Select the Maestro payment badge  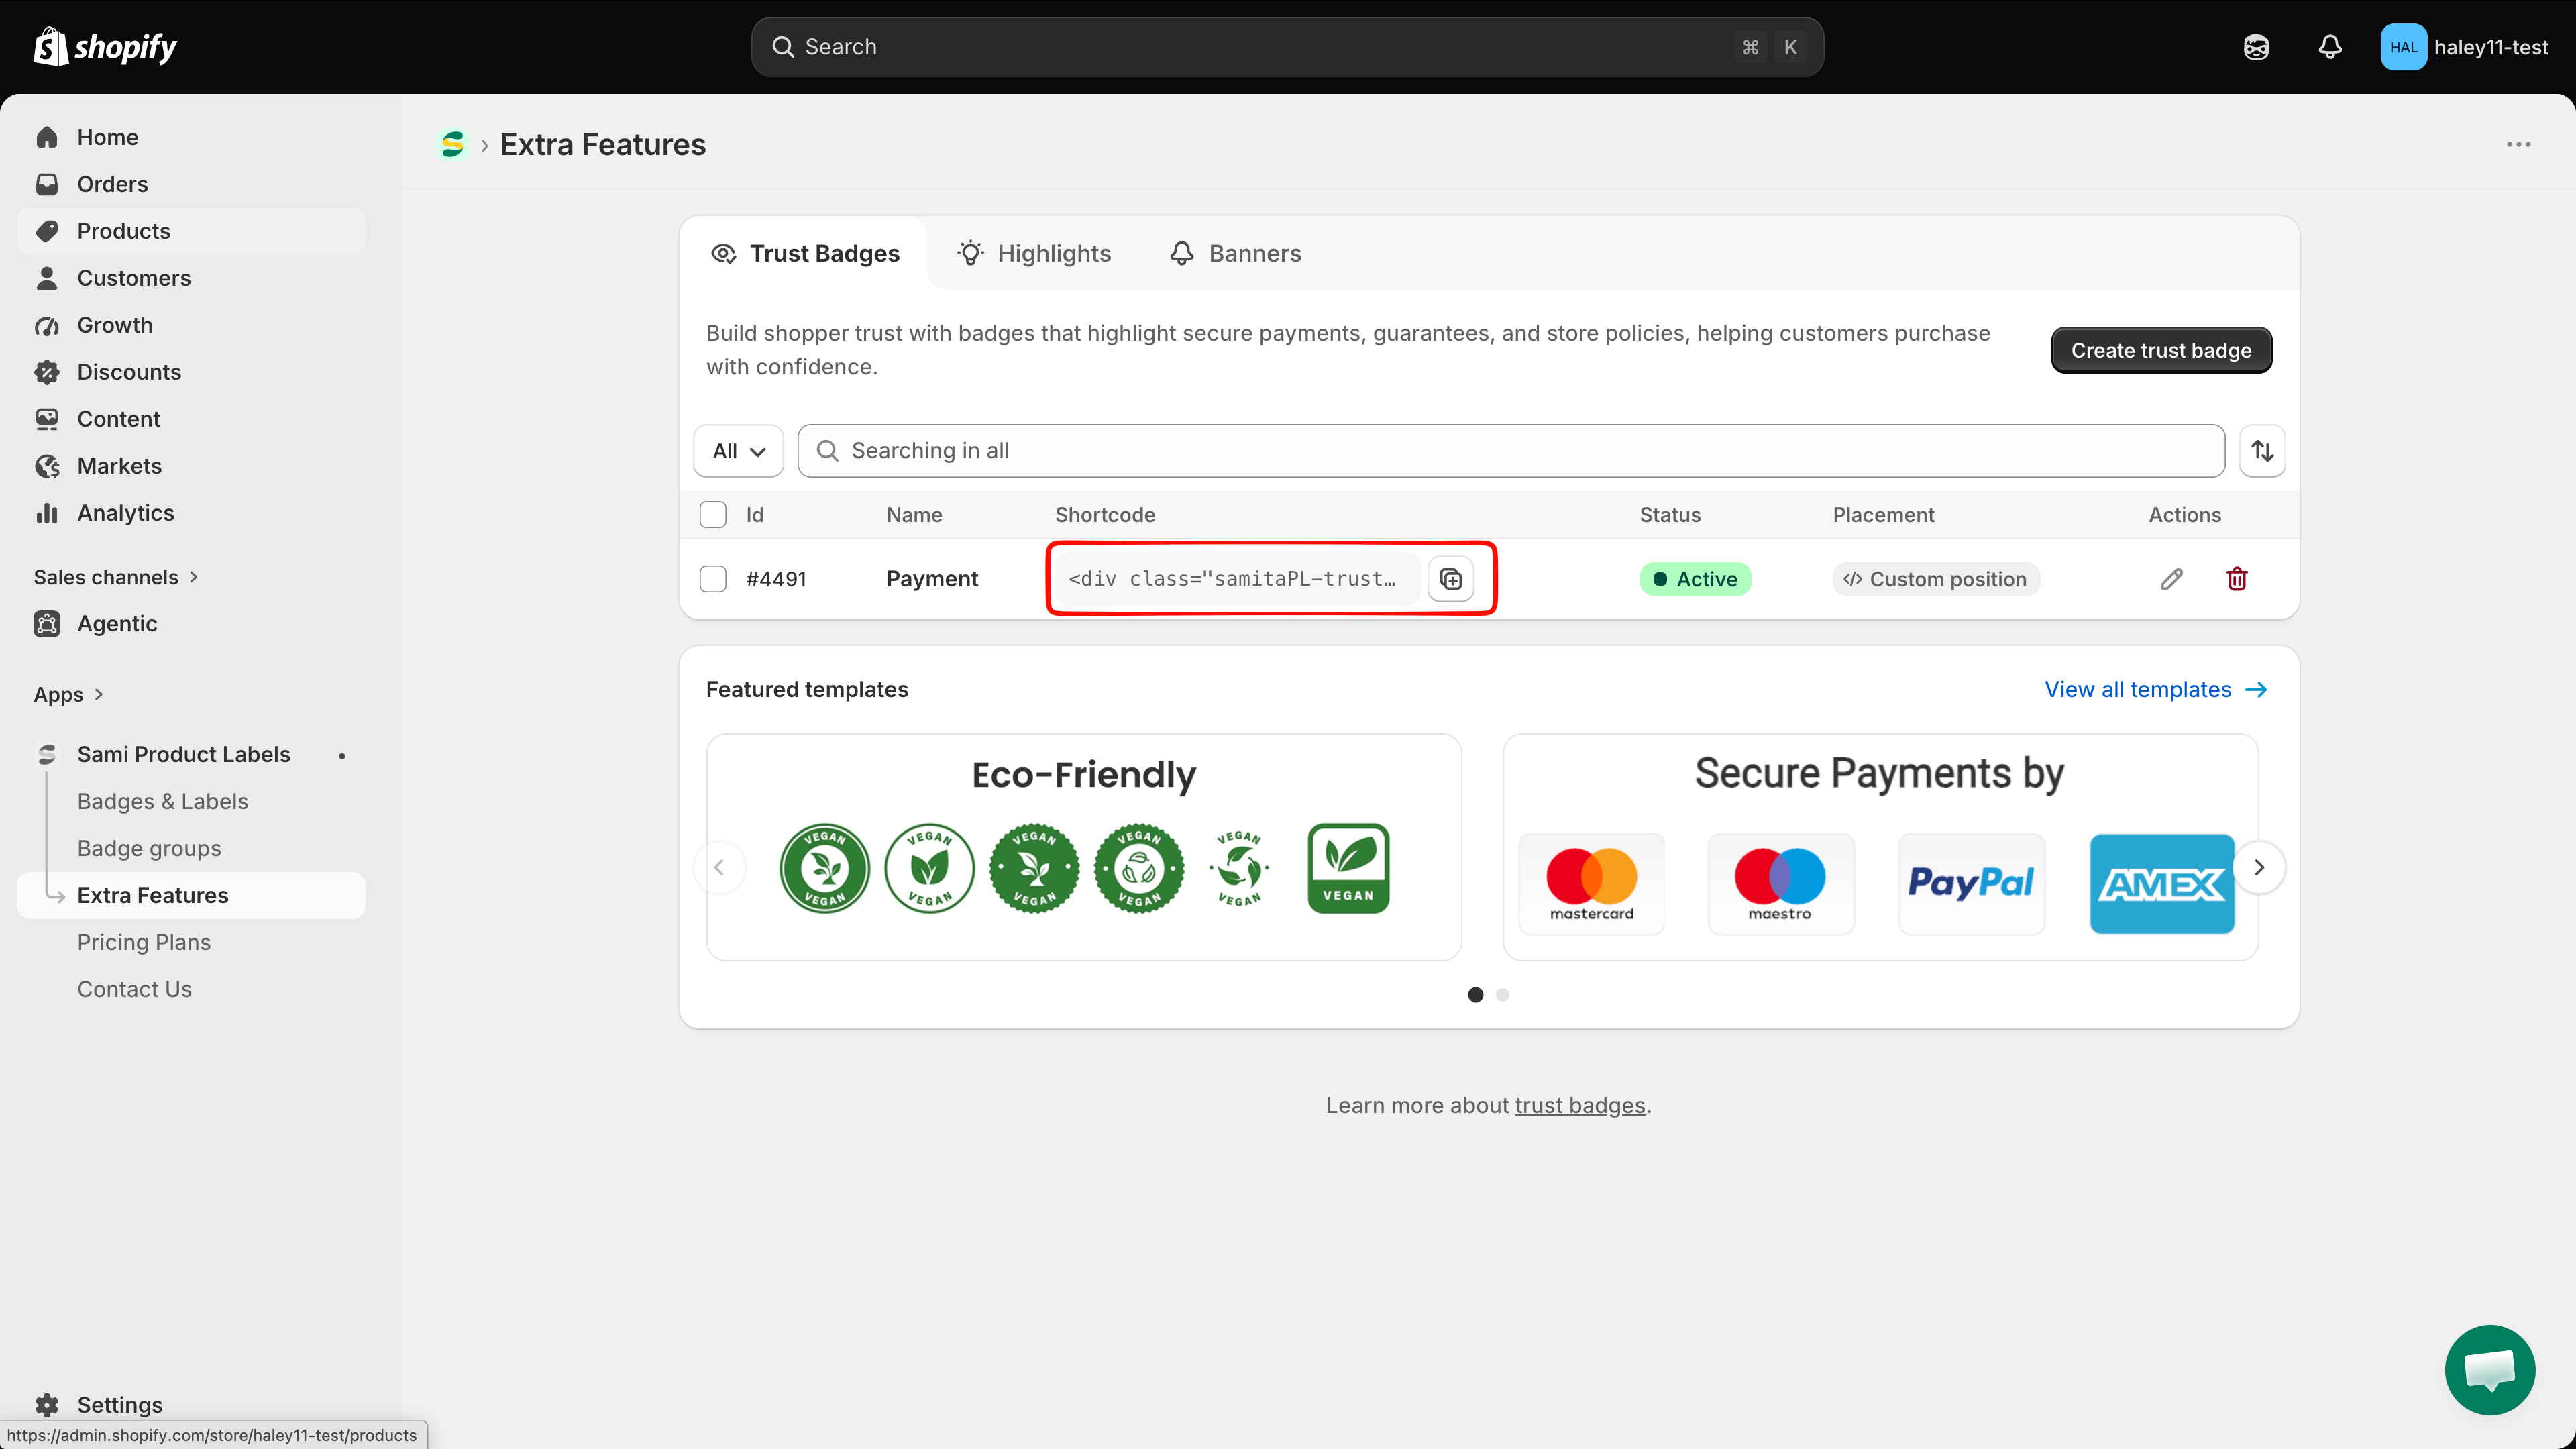pos(1780,884)
